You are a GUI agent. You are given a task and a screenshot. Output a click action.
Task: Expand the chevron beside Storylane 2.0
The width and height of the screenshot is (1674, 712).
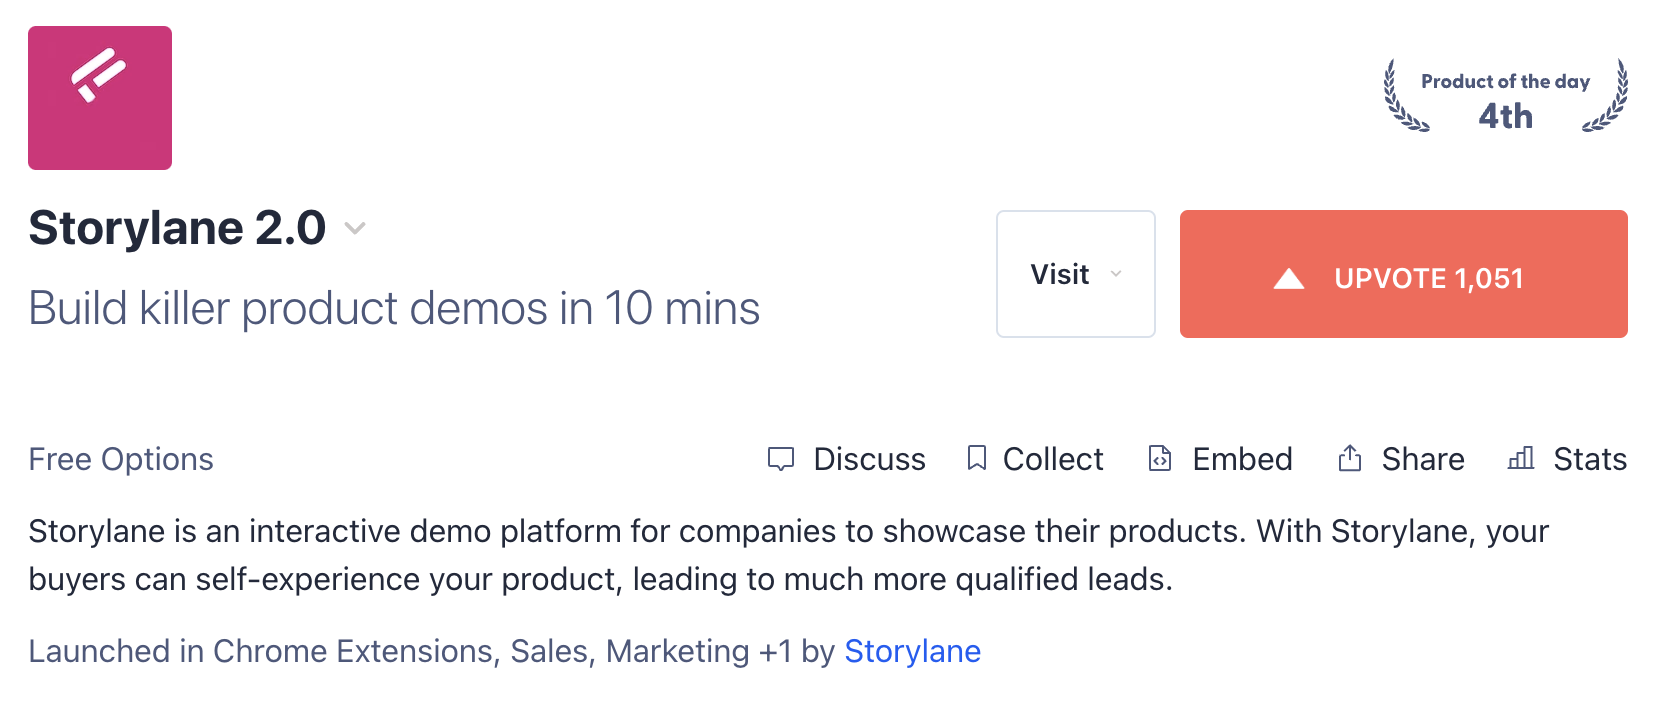click(x=355, y=229)
